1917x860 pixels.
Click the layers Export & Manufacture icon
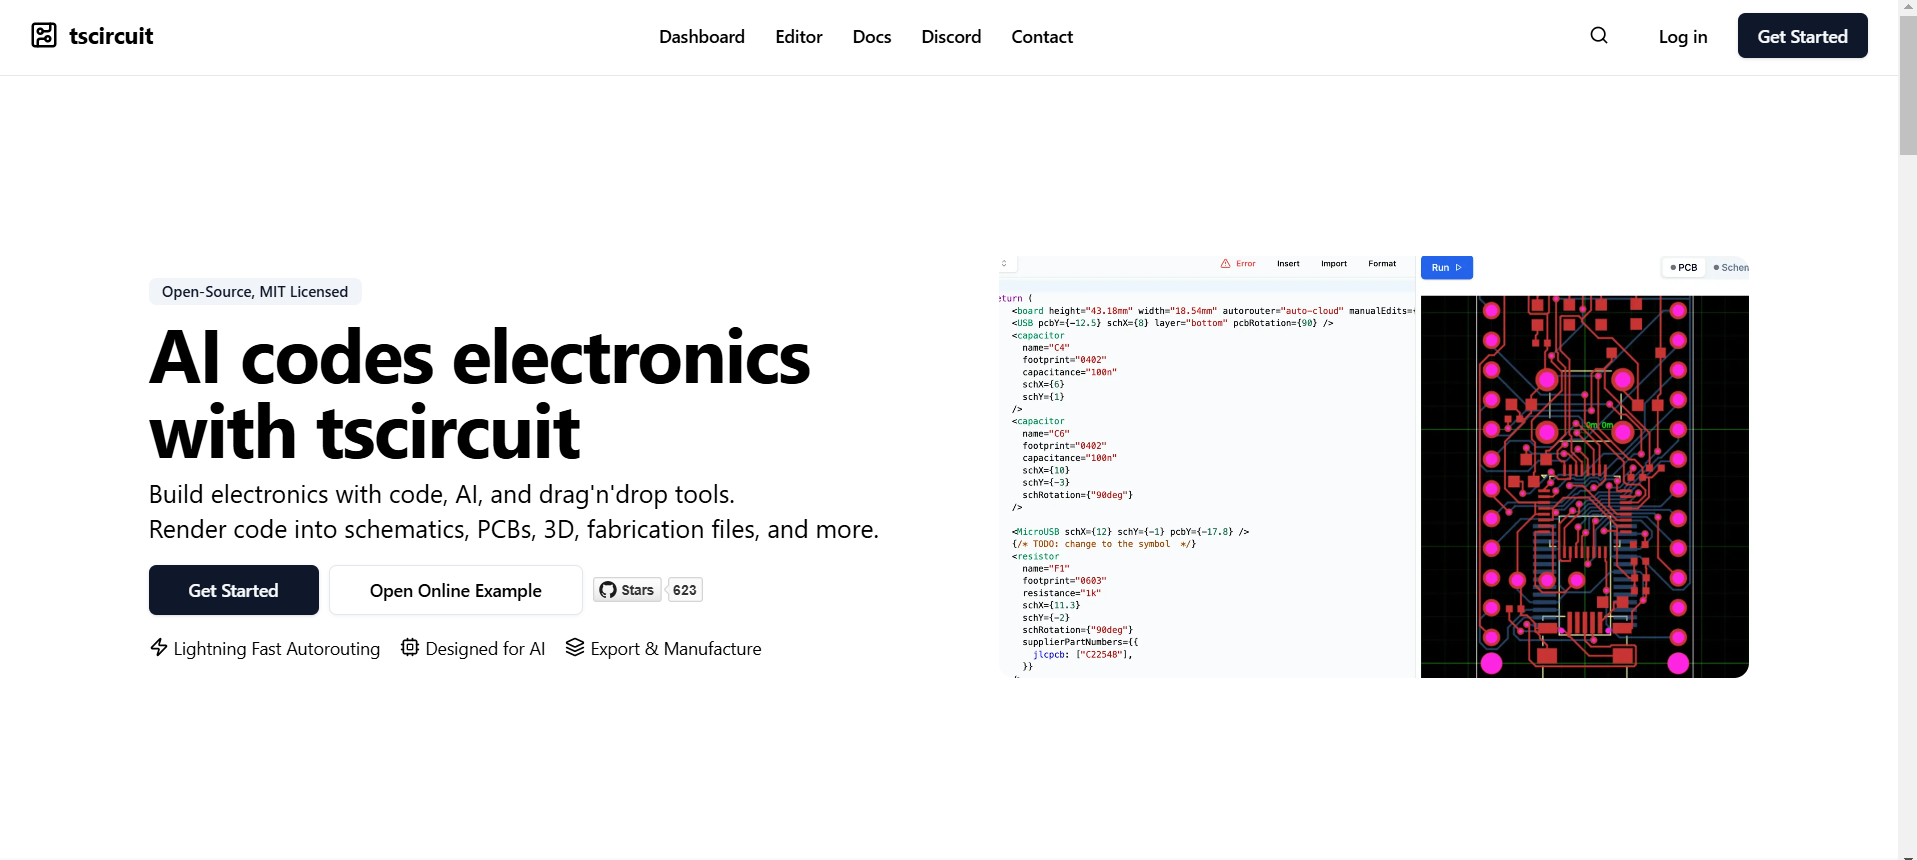pos(575,647)
